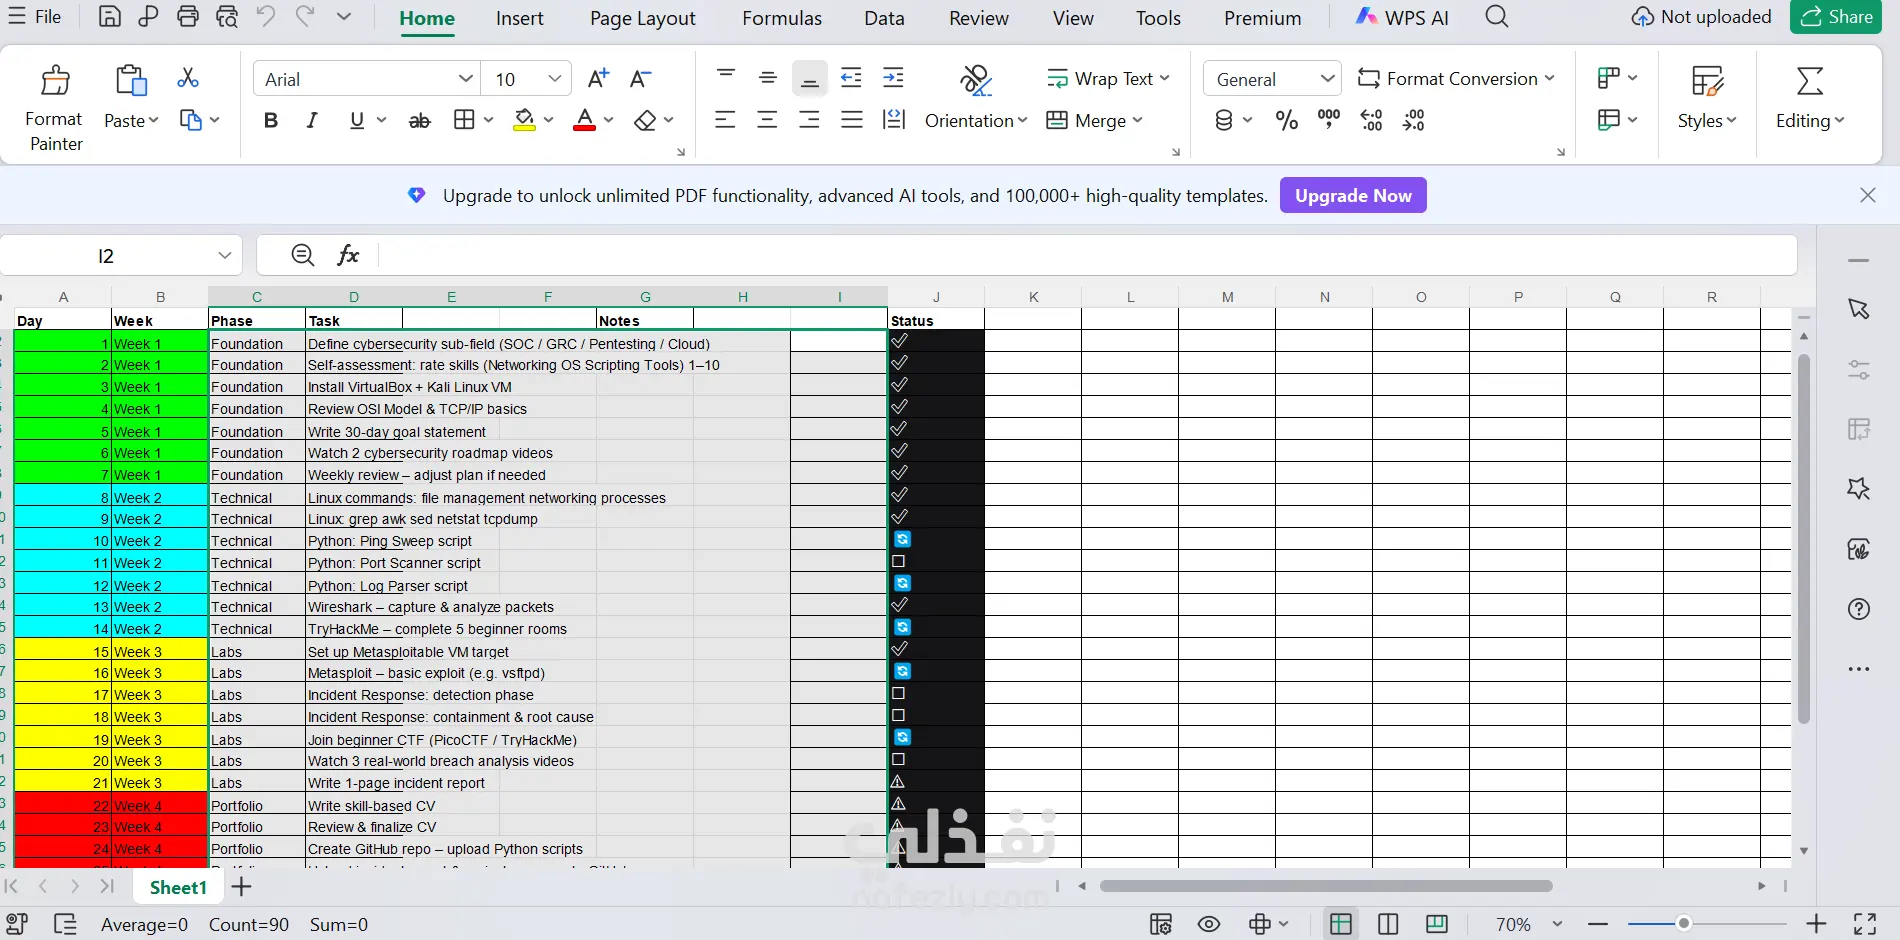Toggle the checkbox for Watch 3 real-world breach videos
This screenshot has height=940, width=1900.
point(898,760)
